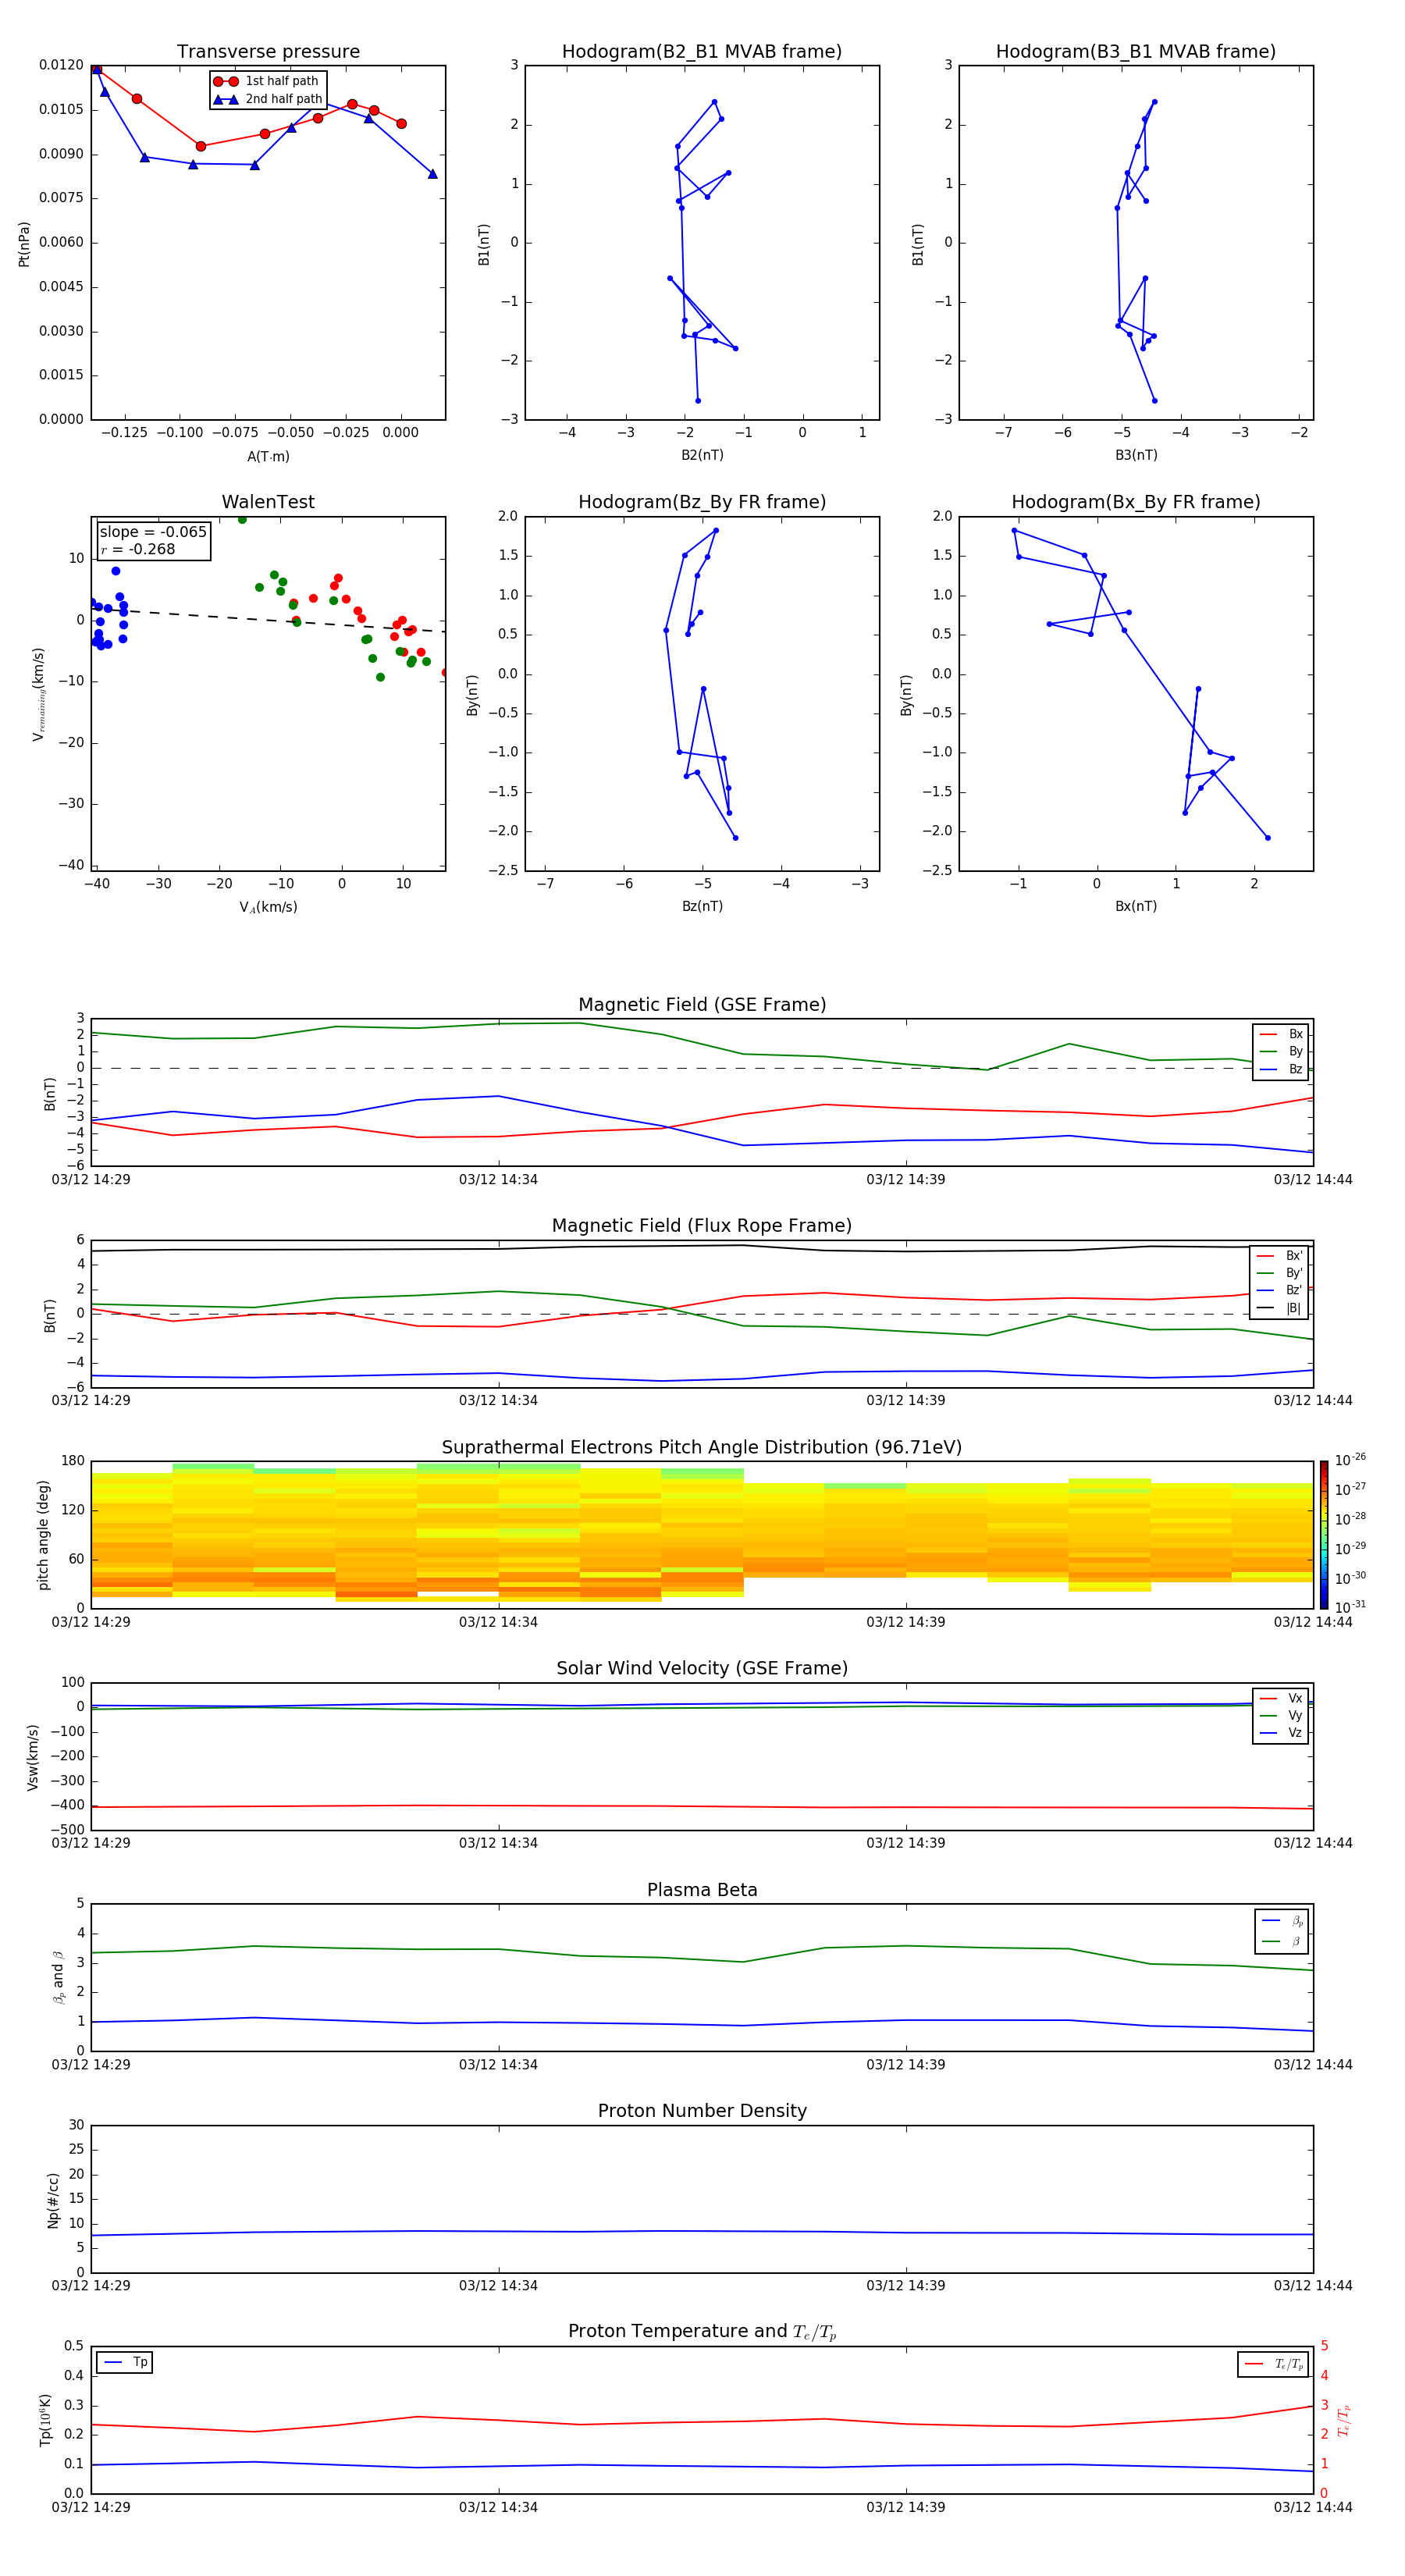Click the 'Tp' legend box
Screen dimensions: 1405x2576
tap(125, 2362)
